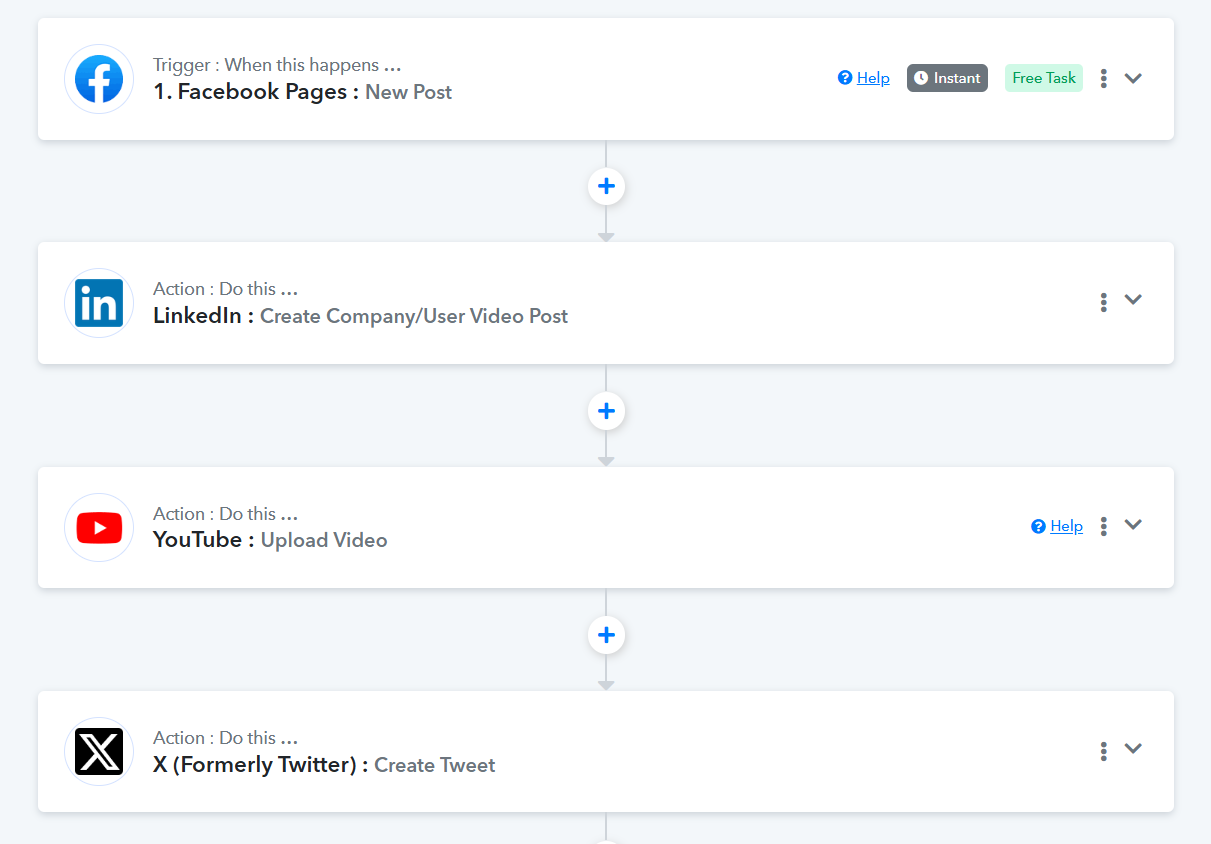Open the Help link in Facebook trigger
Screen dimensions: 1211x844
(x=873, y=78)
